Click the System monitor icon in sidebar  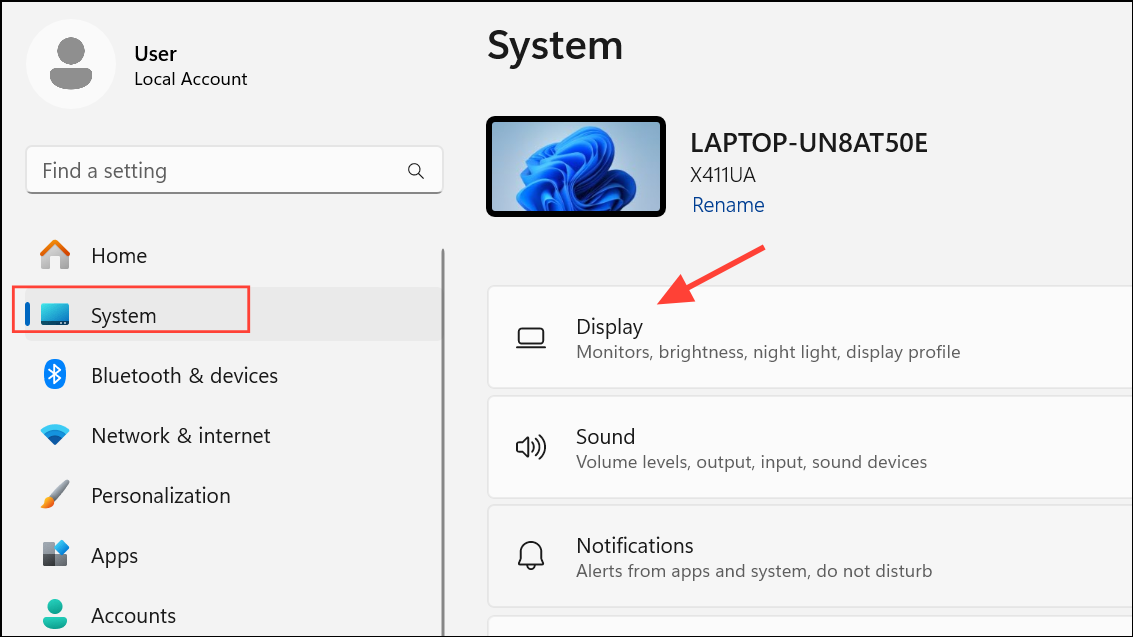point(55,314)
